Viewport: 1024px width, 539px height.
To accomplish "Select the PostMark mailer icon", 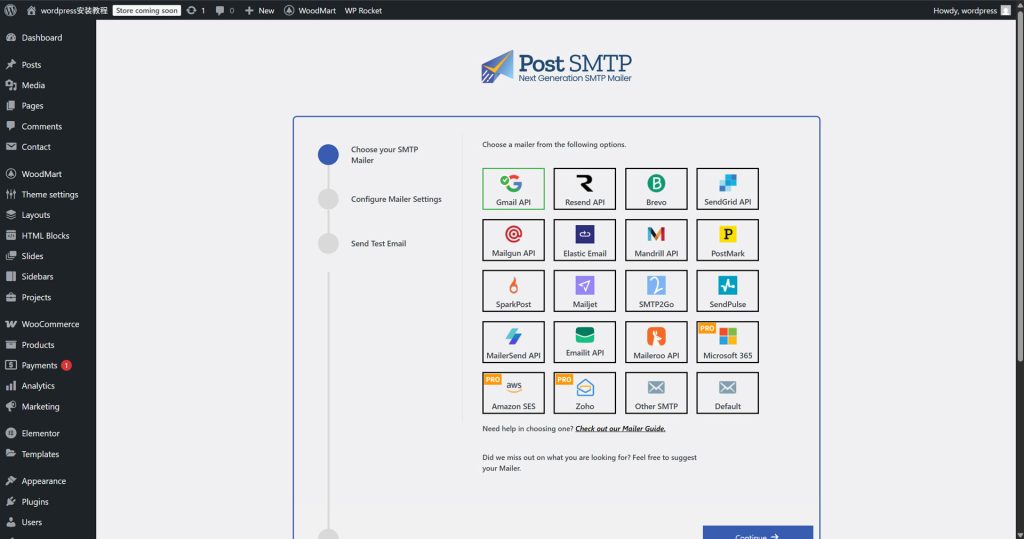I will coord(727,239).
